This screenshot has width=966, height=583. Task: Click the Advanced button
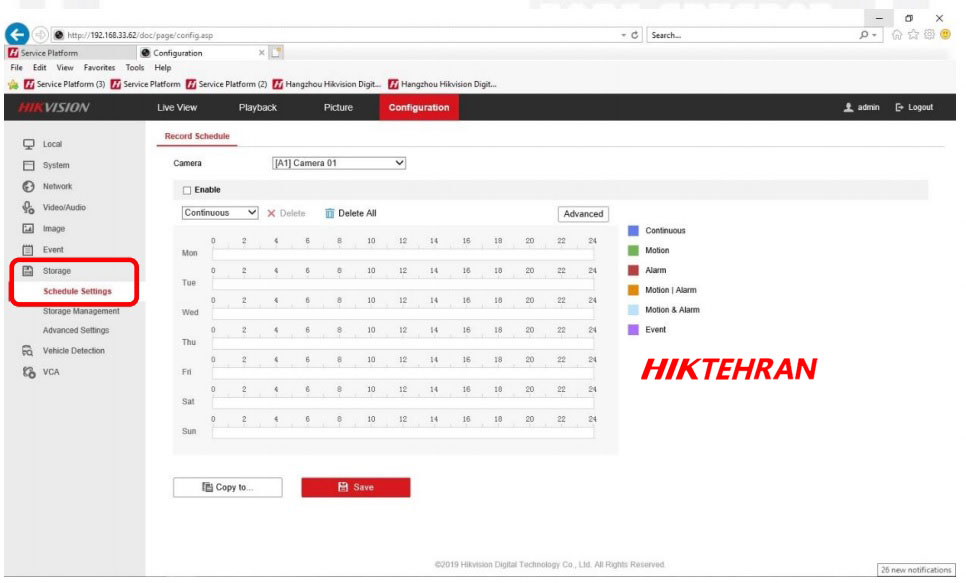(x=583, y=214)
